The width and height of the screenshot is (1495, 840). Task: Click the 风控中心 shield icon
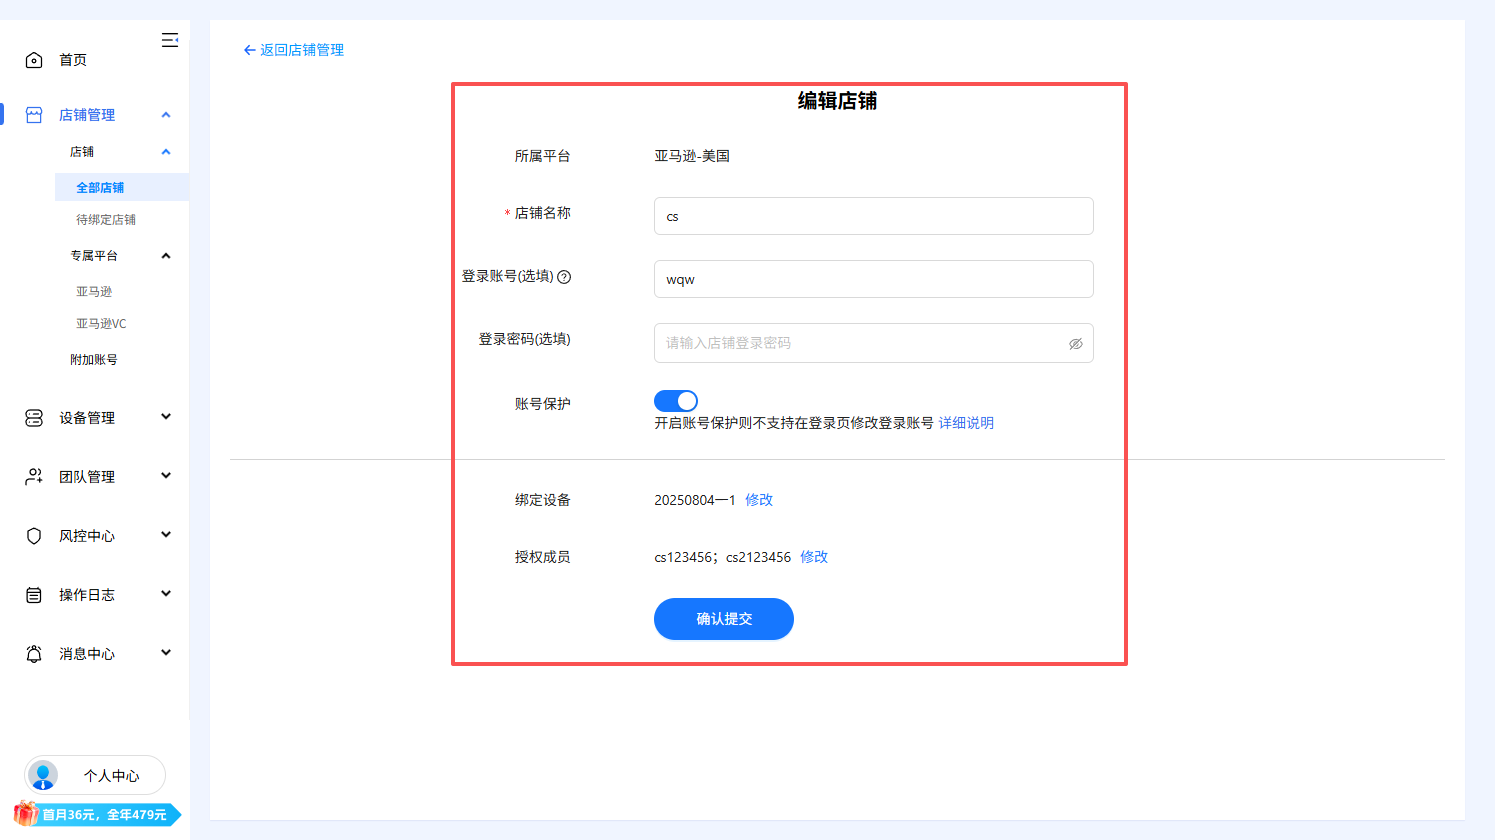(33, 534)
